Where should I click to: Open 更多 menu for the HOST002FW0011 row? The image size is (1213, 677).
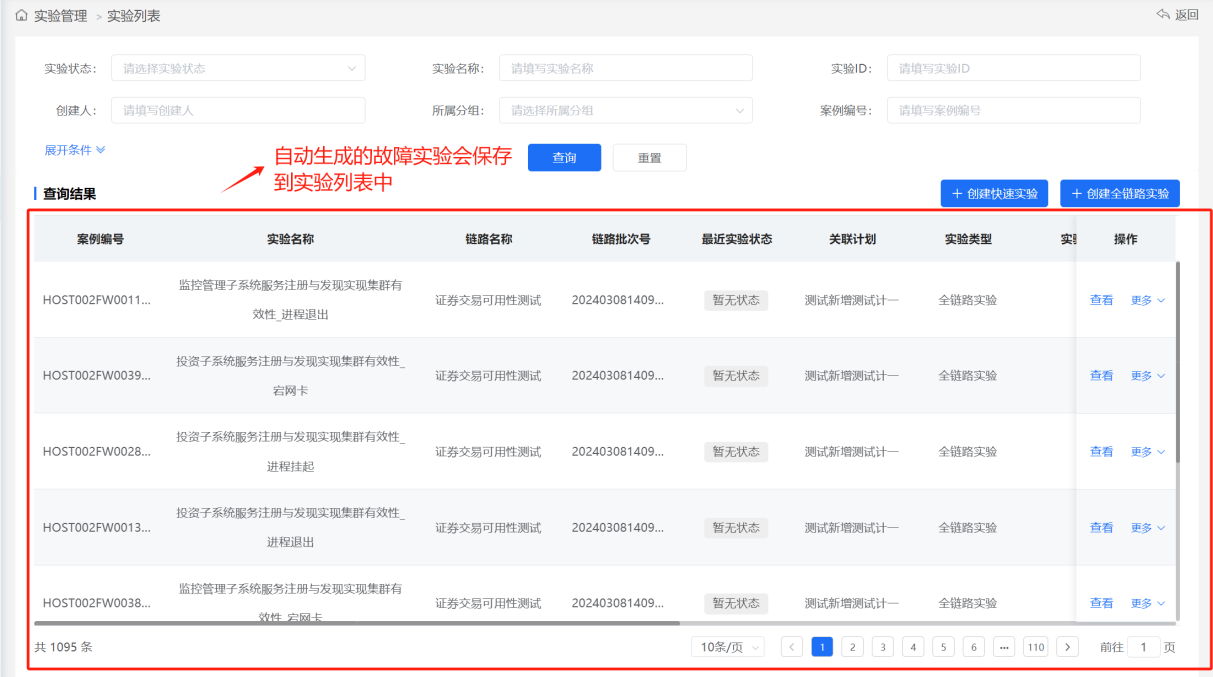pos(1148,300)
